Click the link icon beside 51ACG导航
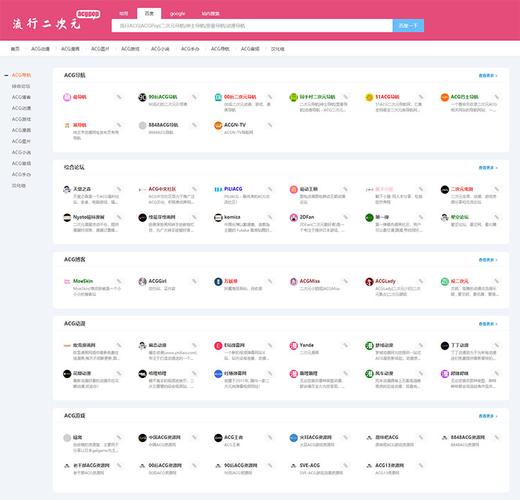This screenshot has width=520, height=500. [x=421, y=97]
